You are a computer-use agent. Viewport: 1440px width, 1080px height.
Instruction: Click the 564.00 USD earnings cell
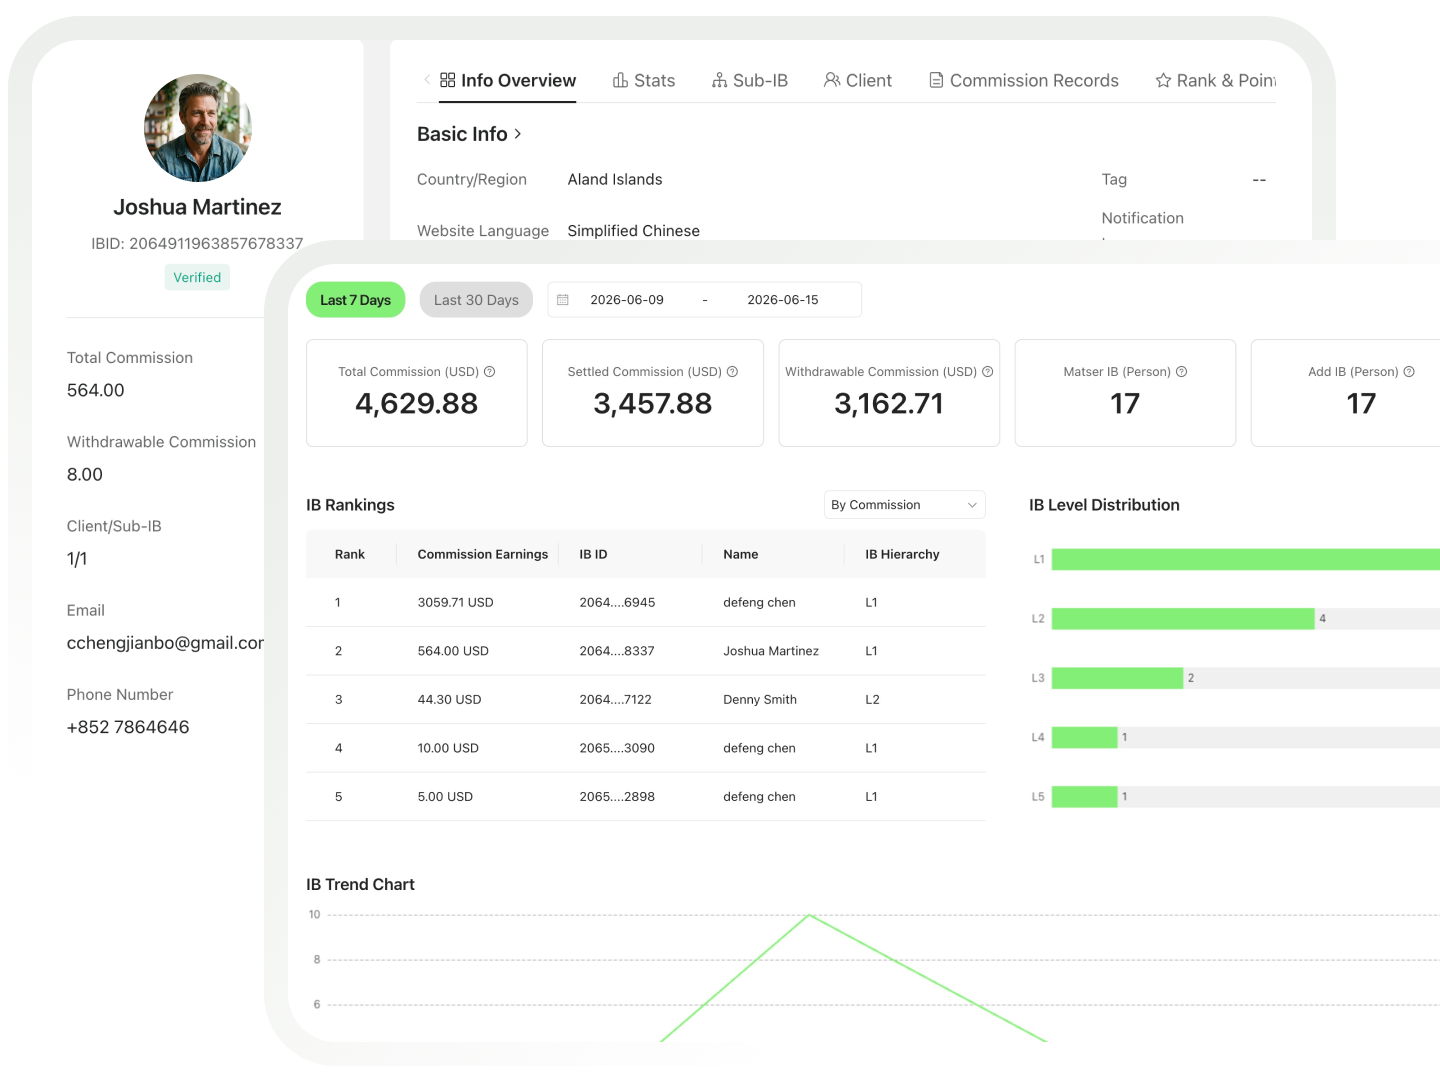coord(453,651)
